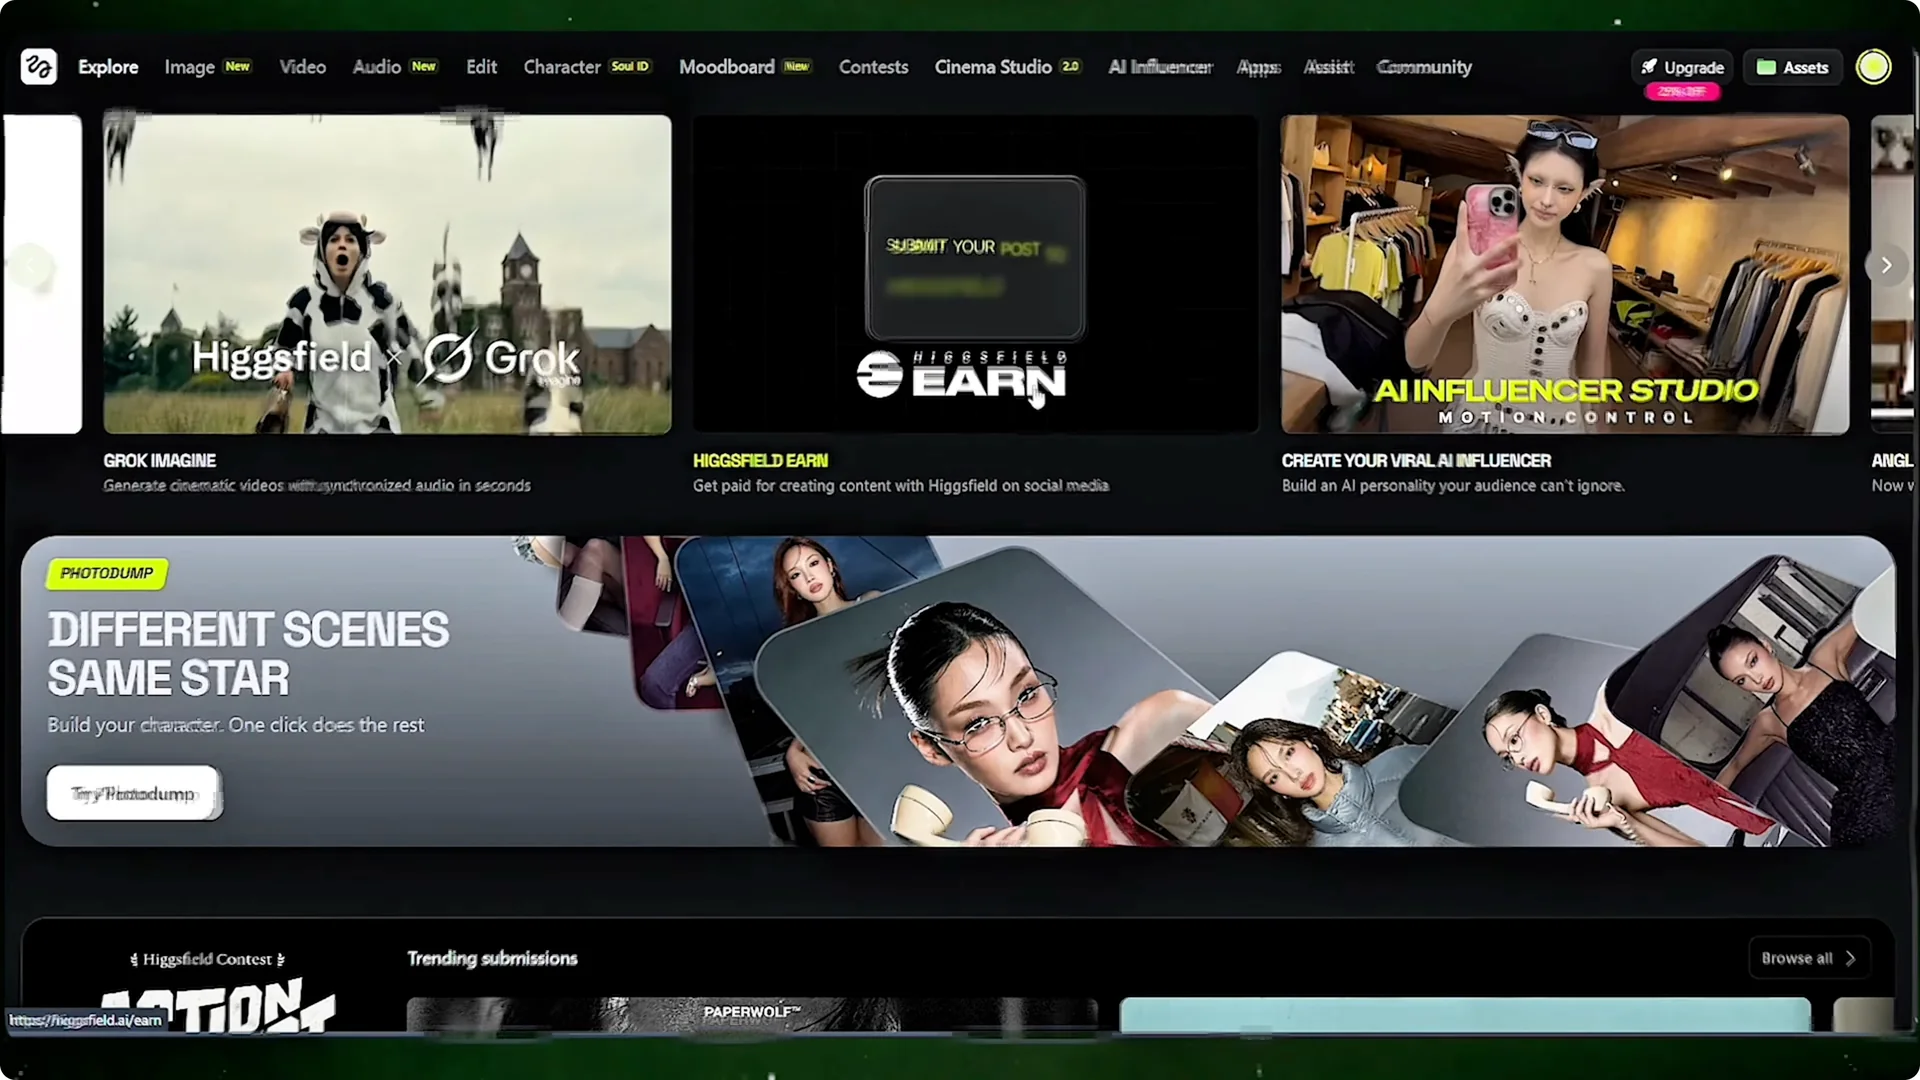Click the Higgsfield Earn title link
1920x1080 pixels.
(760, 461)
